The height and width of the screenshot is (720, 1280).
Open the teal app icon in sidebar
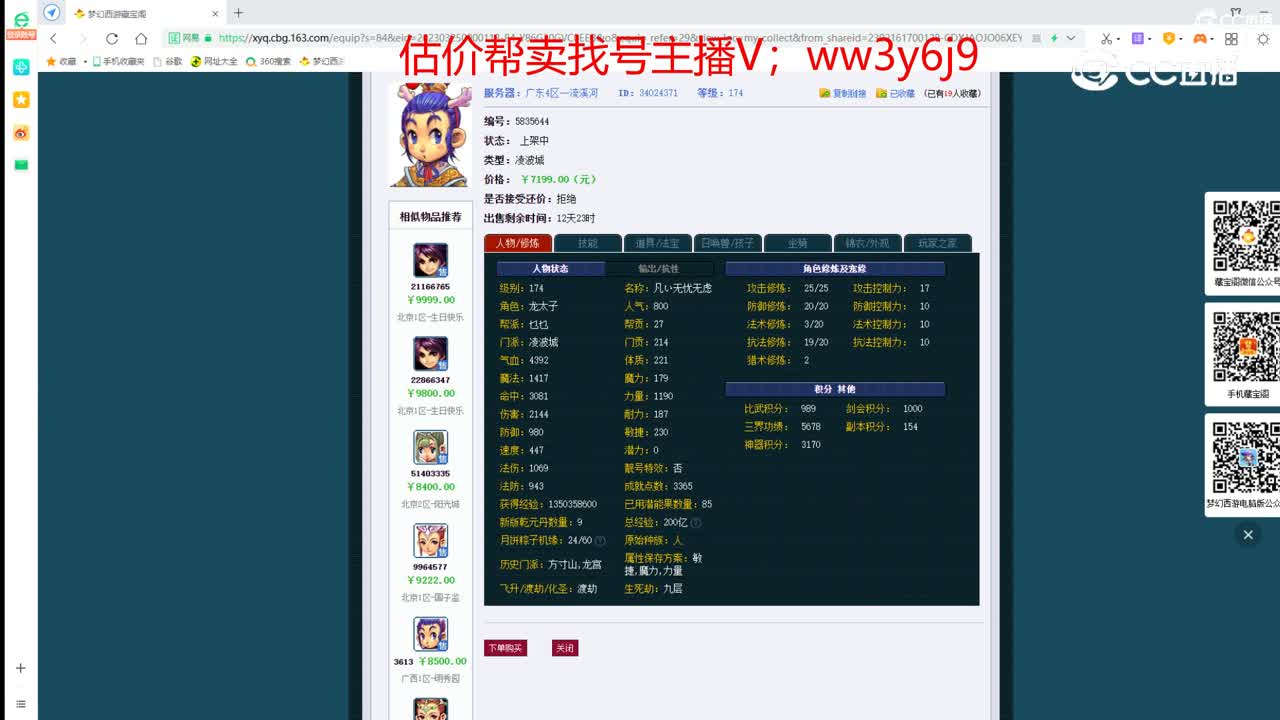(21, 67)
